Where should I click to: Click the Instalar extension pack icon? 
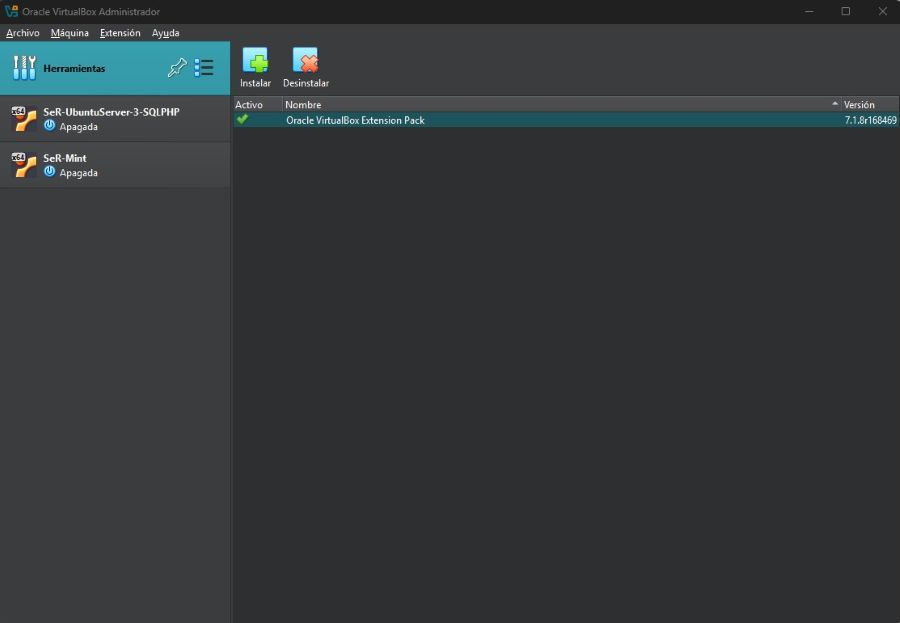[255, 60]
